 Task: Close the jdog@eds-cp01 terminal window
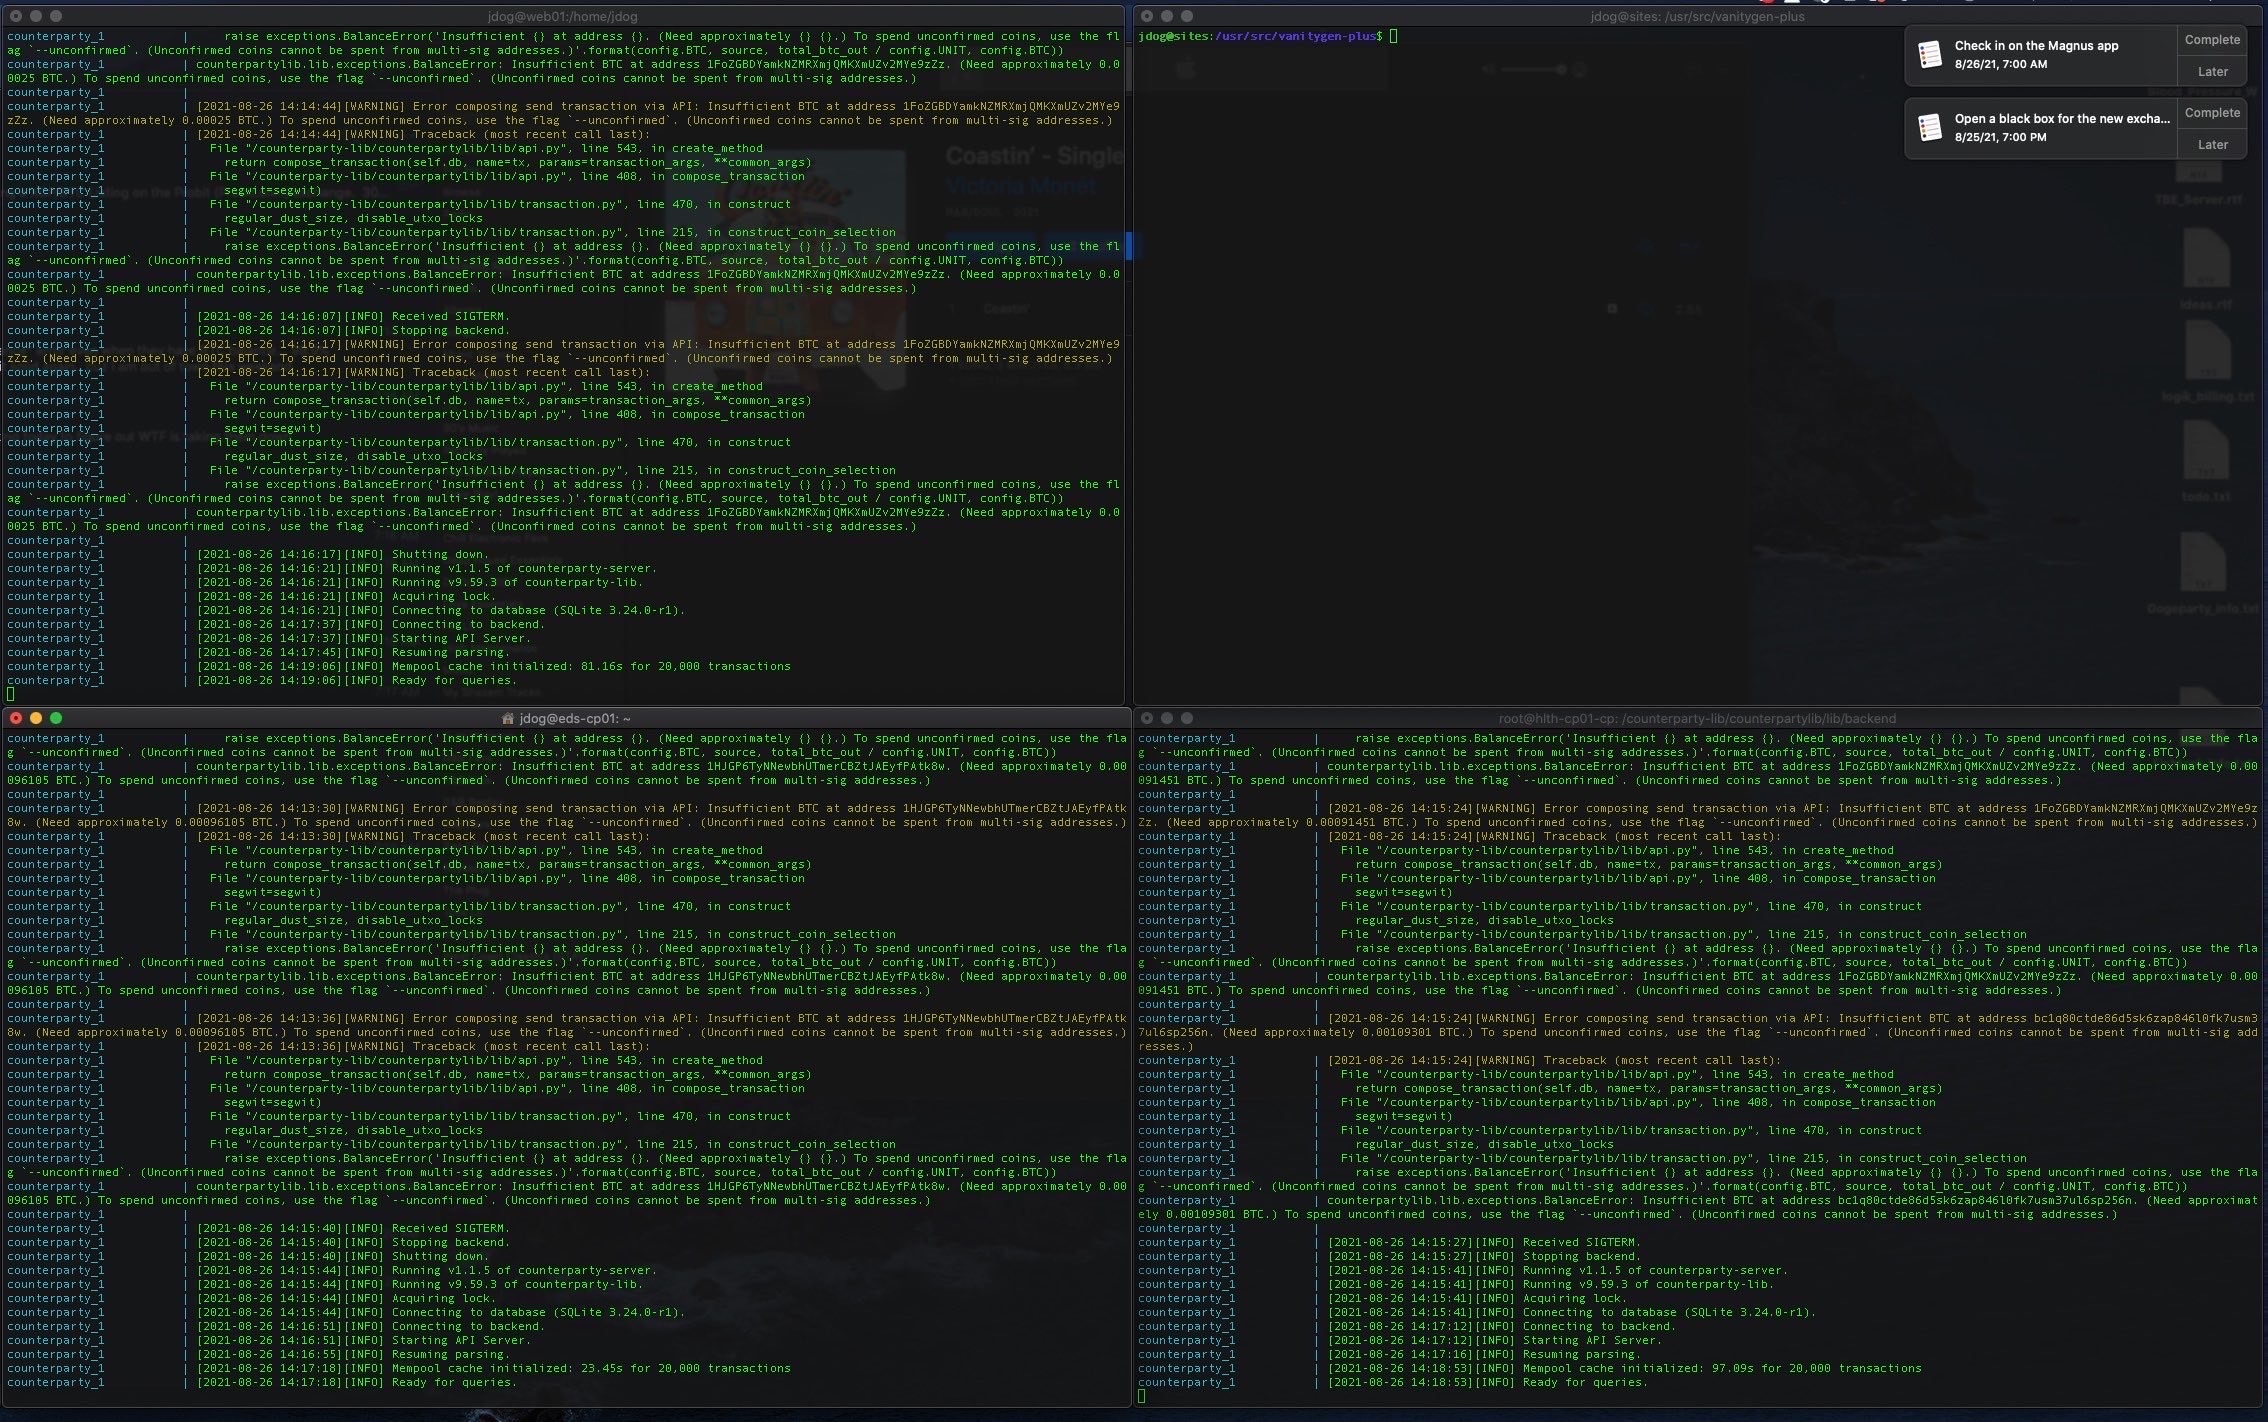(x=16, y=718)
